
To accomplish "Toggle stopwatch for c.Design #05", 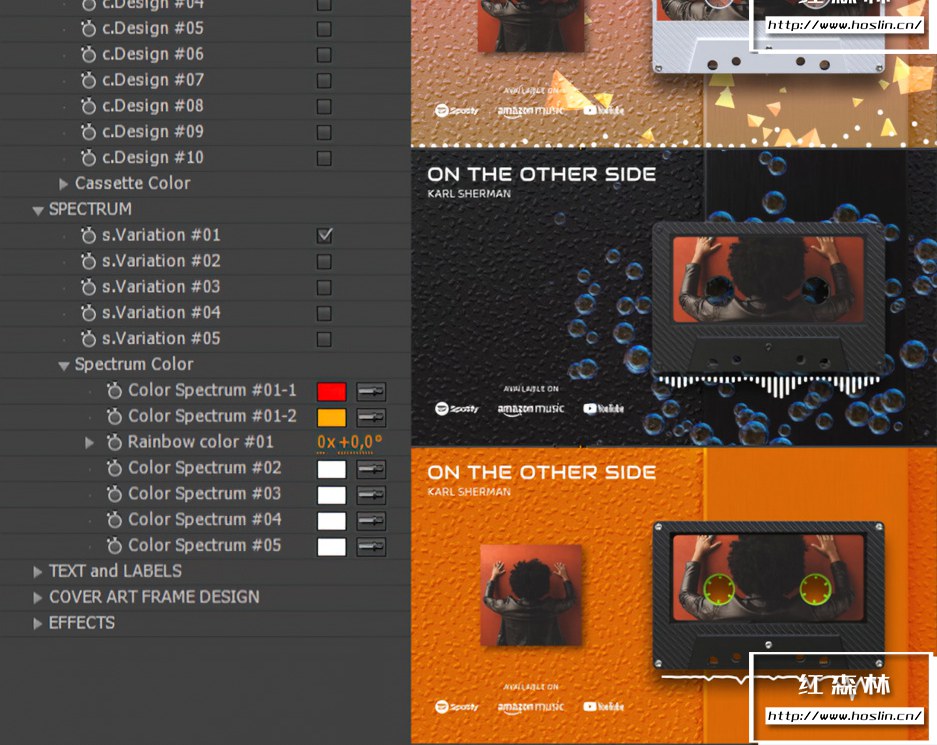I will click(88, 29).
